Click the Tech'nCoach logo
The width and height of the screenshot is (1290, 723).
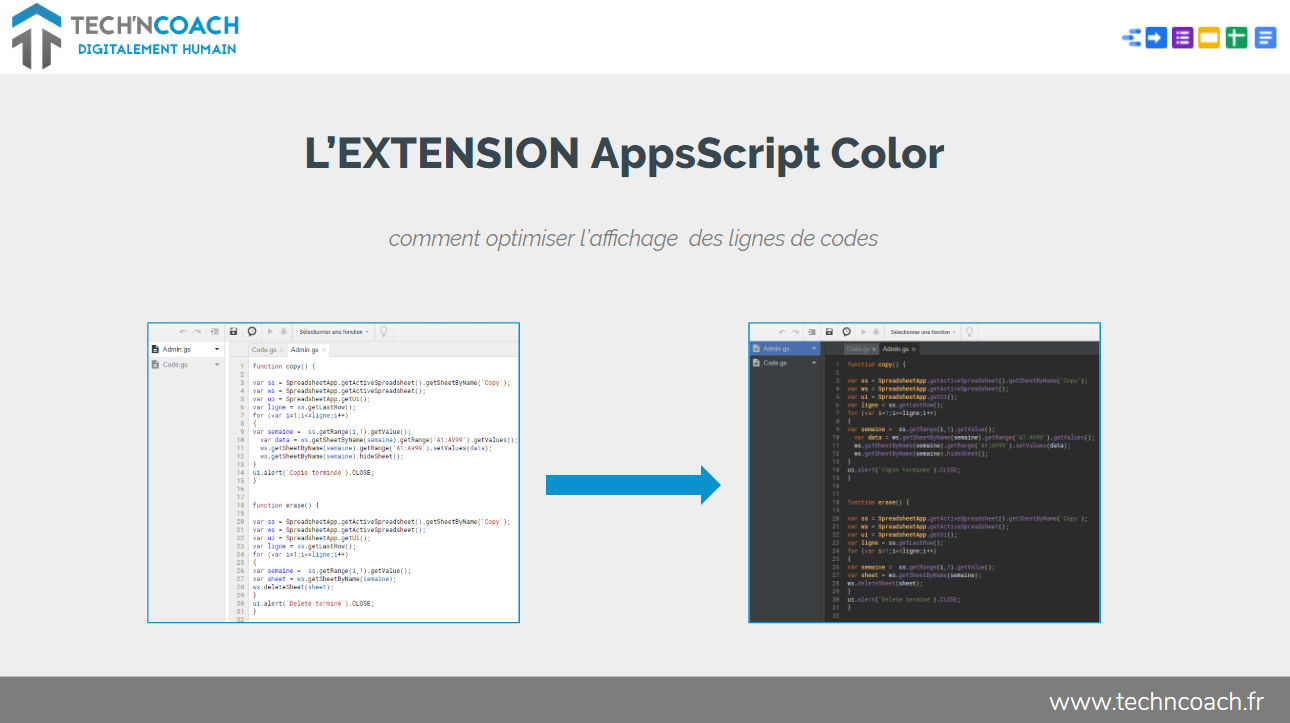[x=126, y=36]
